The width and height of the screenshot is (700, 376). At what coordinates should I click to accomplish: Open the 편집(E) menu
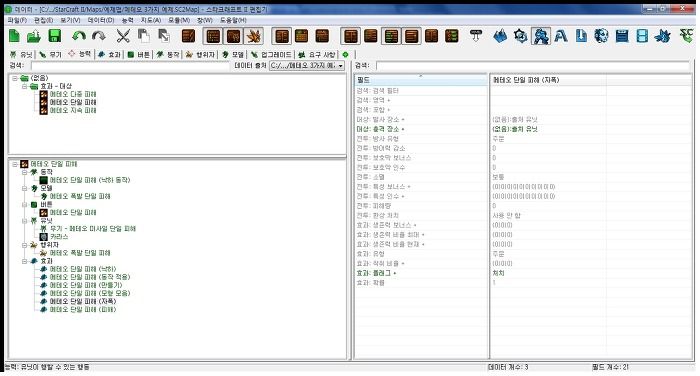[43, 20]
